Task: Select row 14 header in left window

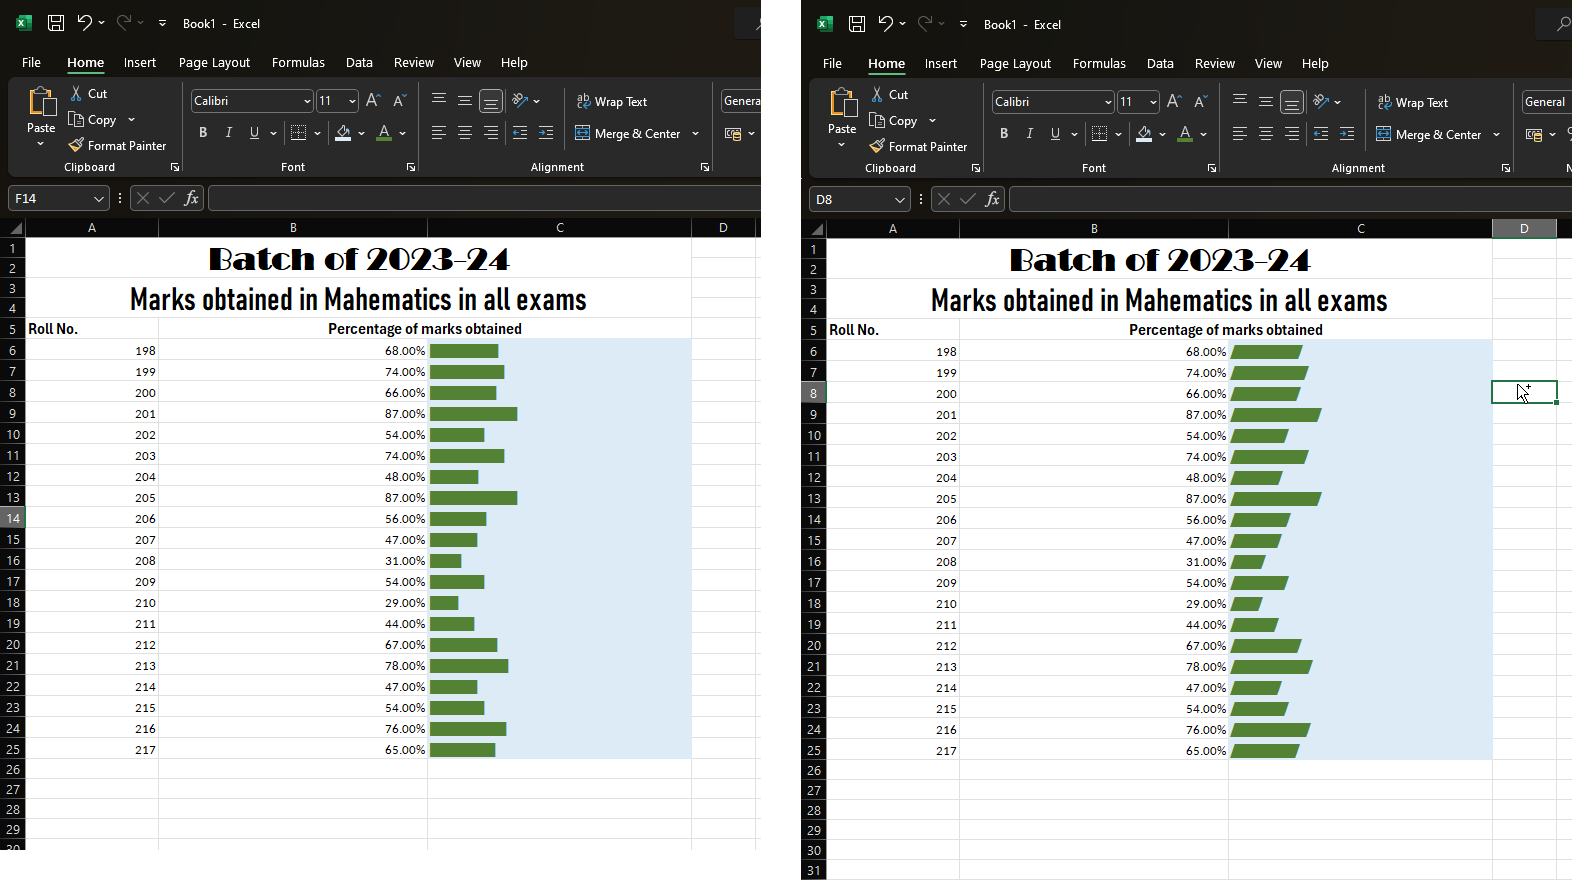Action: [x=13, y=518]
